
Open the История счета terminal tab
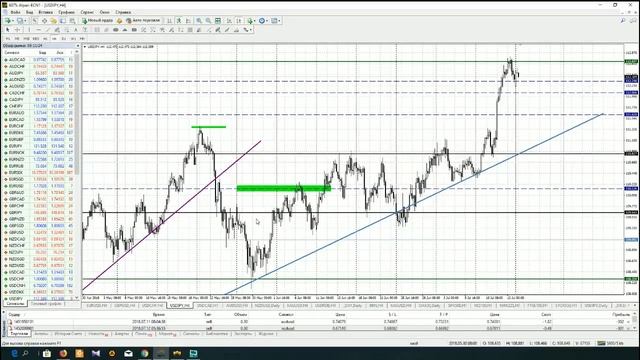[68, 334]
